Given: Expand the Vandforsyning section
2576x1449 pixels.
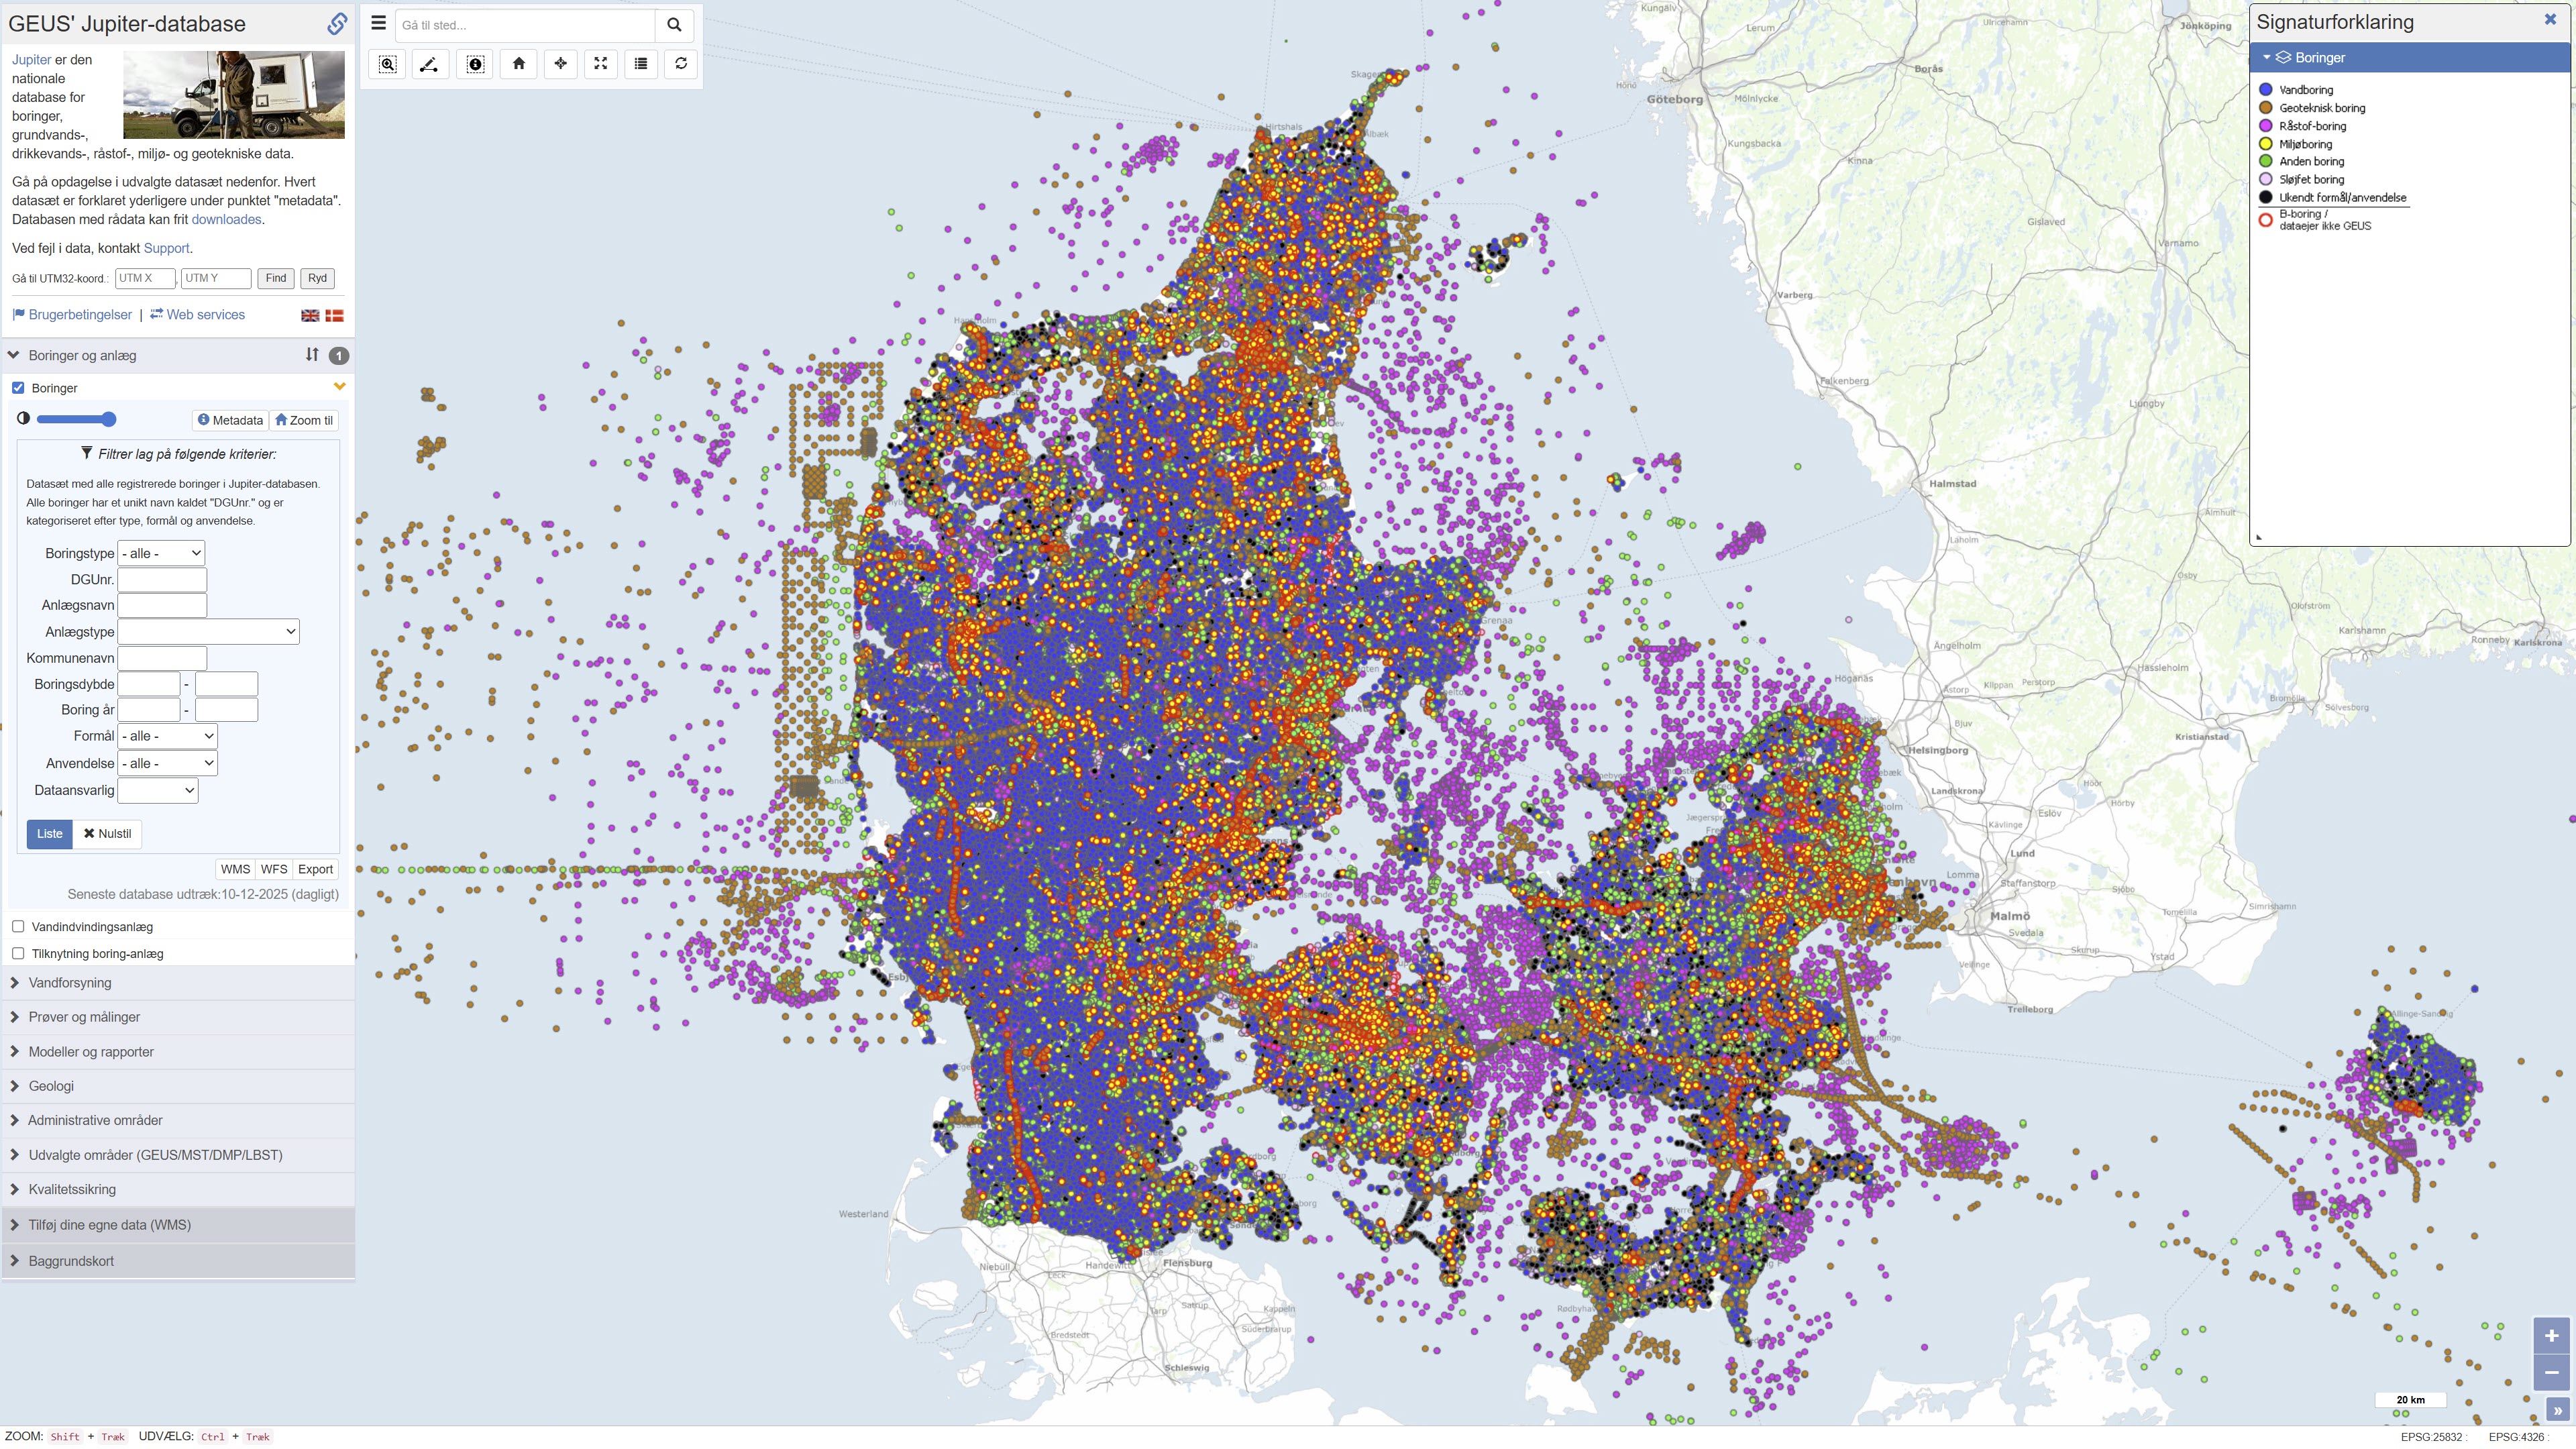Looking at the screenshot, I should [x=70, y=983].
